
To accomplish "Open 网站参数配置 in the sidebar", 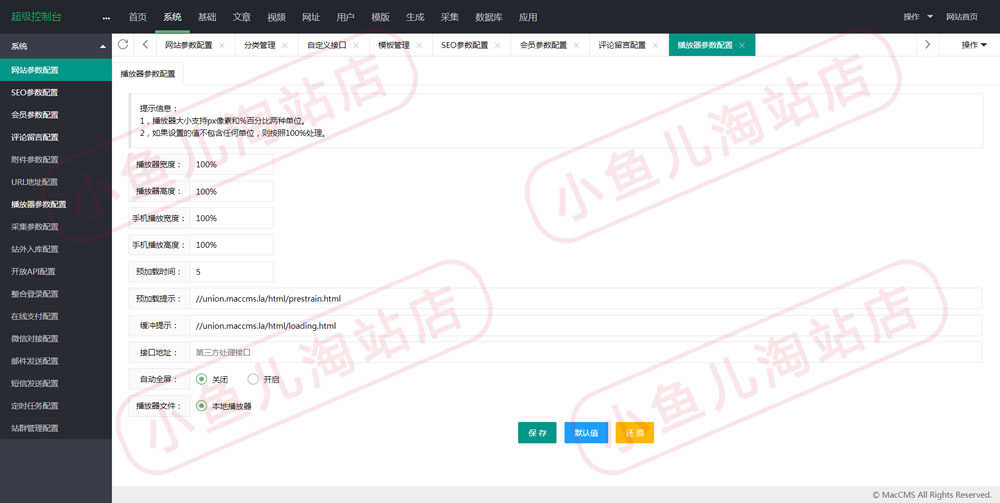I will point(55,69).
